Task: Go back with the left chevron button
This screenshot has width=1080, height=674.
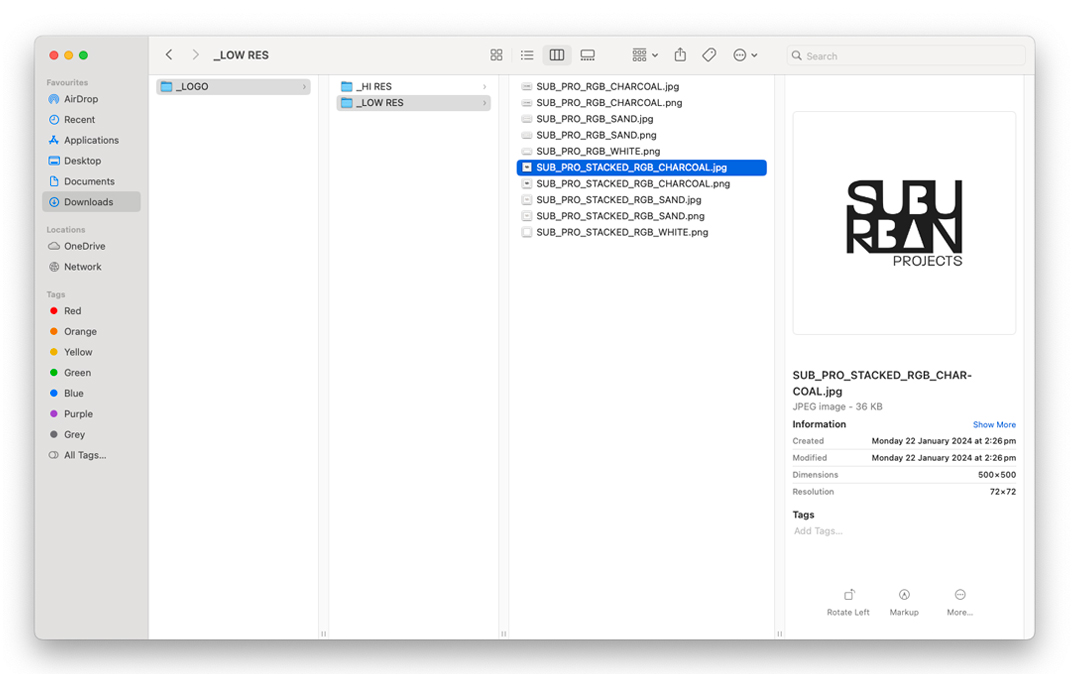Action: [169, 54]
